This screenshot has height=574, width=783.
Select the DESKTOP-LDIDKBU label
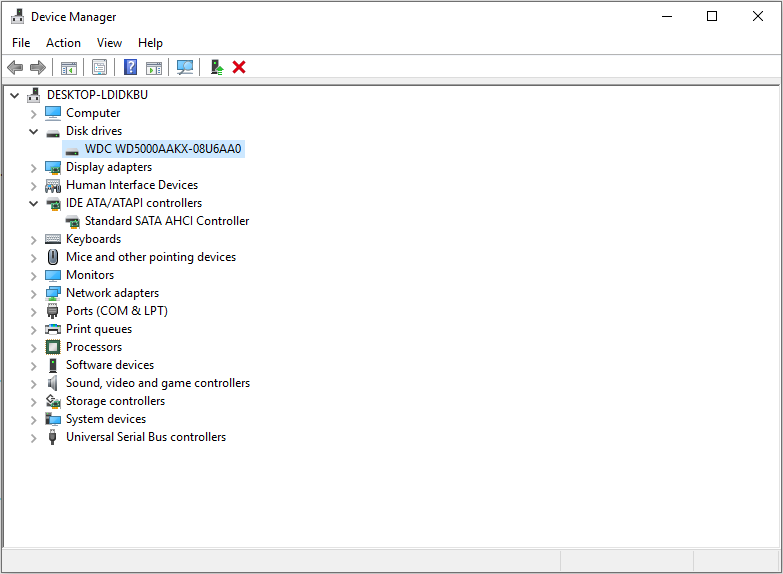97,95
